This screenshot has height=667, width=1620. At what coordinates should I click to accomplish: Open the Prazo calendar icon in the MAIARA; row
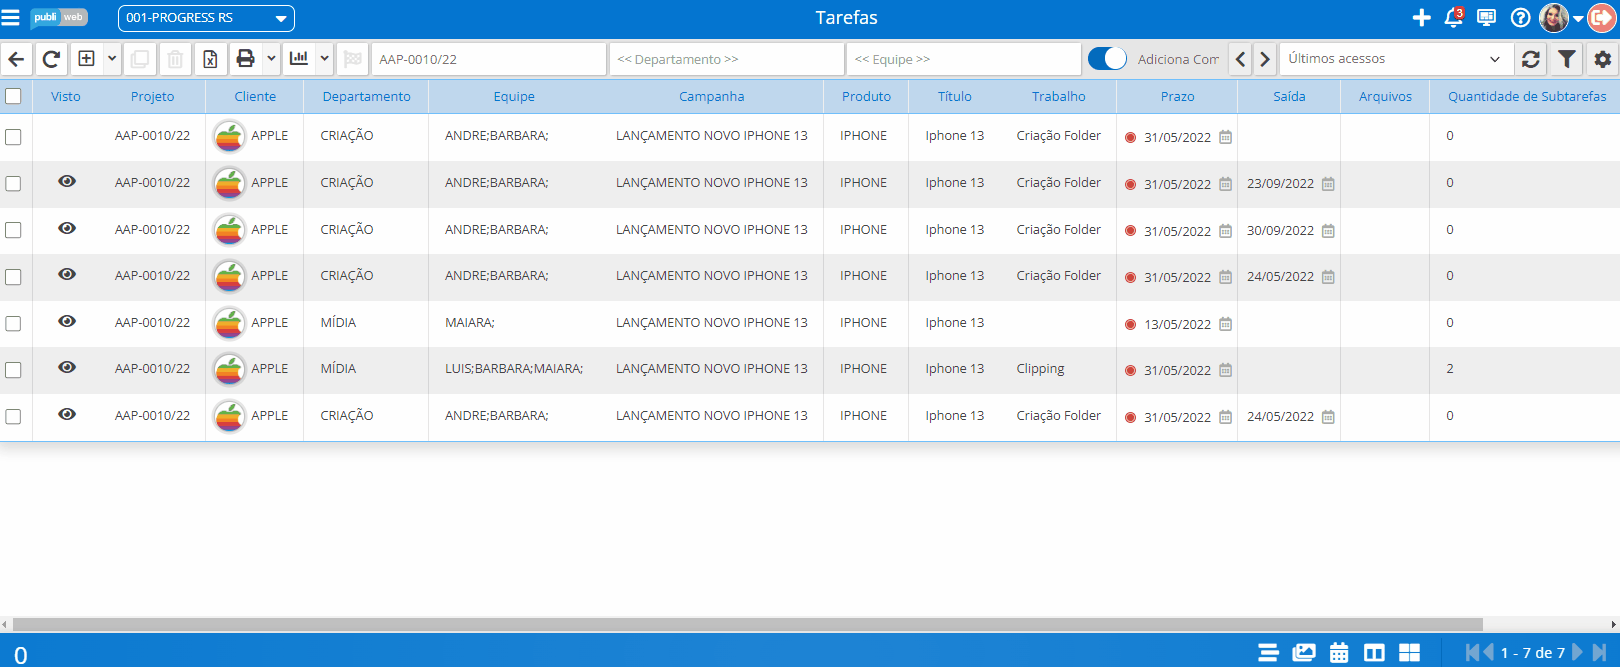point(1226,324)
